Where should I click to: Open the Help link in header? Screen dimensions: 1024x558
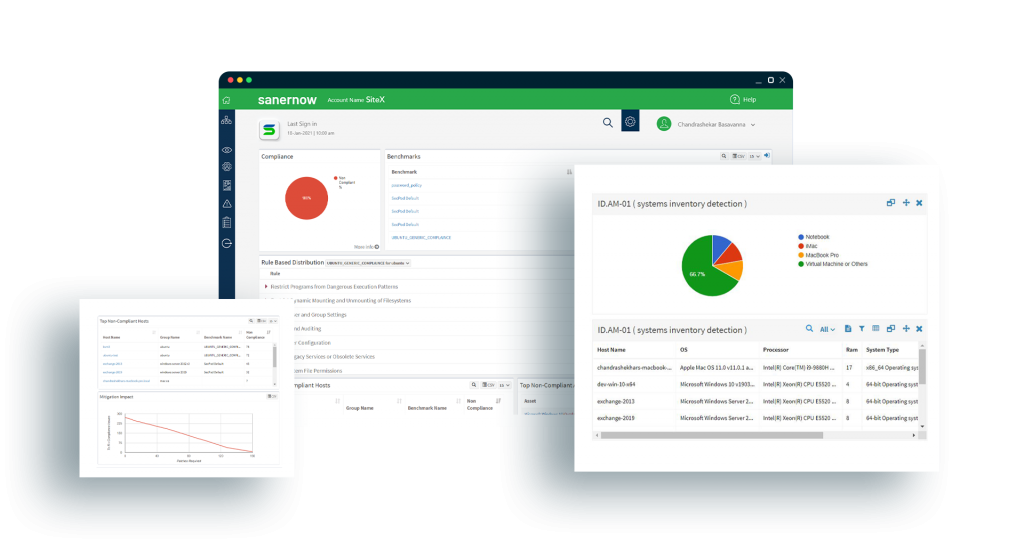(x=743, y=99)
